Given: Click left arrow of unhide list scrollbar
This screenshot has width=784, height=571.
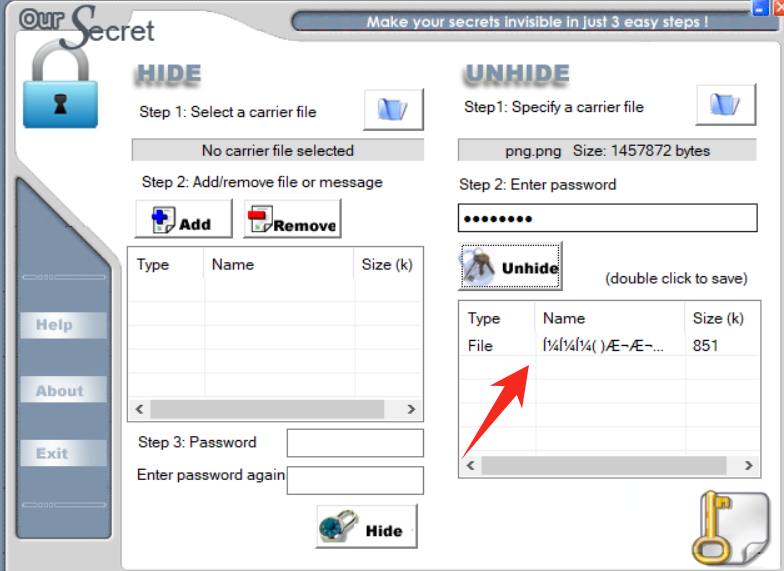Looking at the screenshot, I should (470, 466).
